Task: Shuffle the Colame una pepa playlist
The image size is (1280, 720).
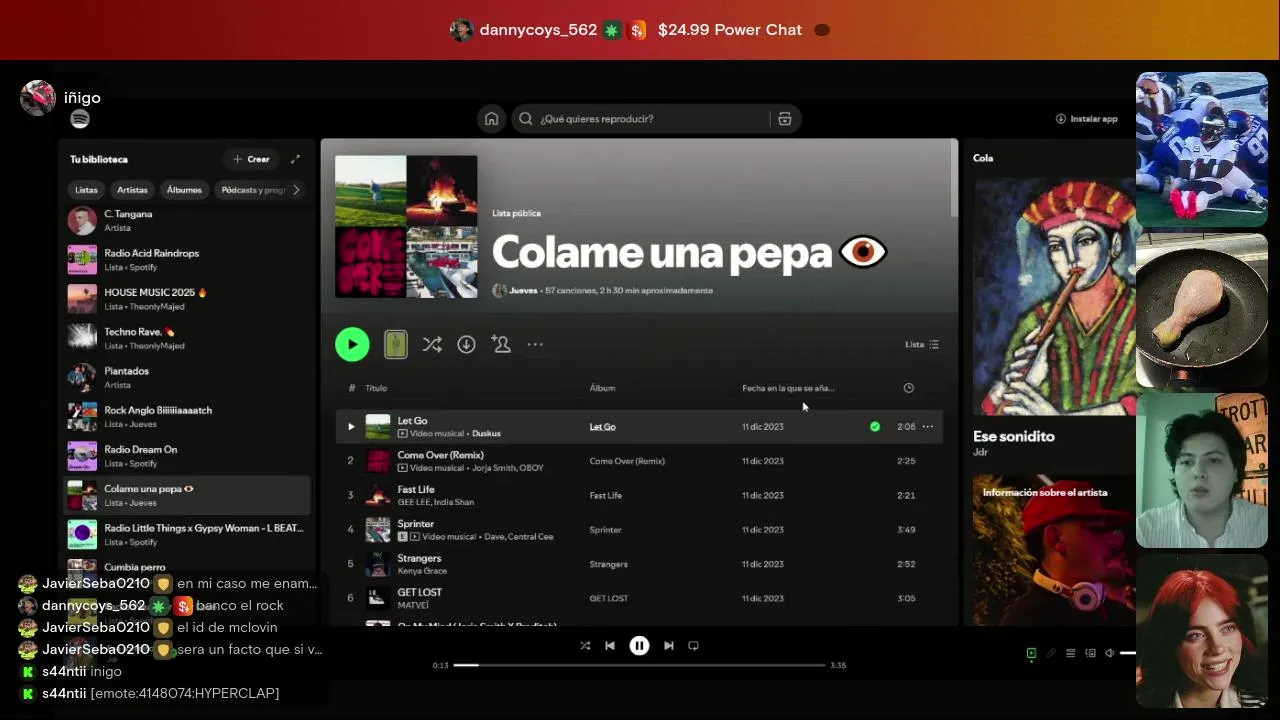Action: coord(432,344)
